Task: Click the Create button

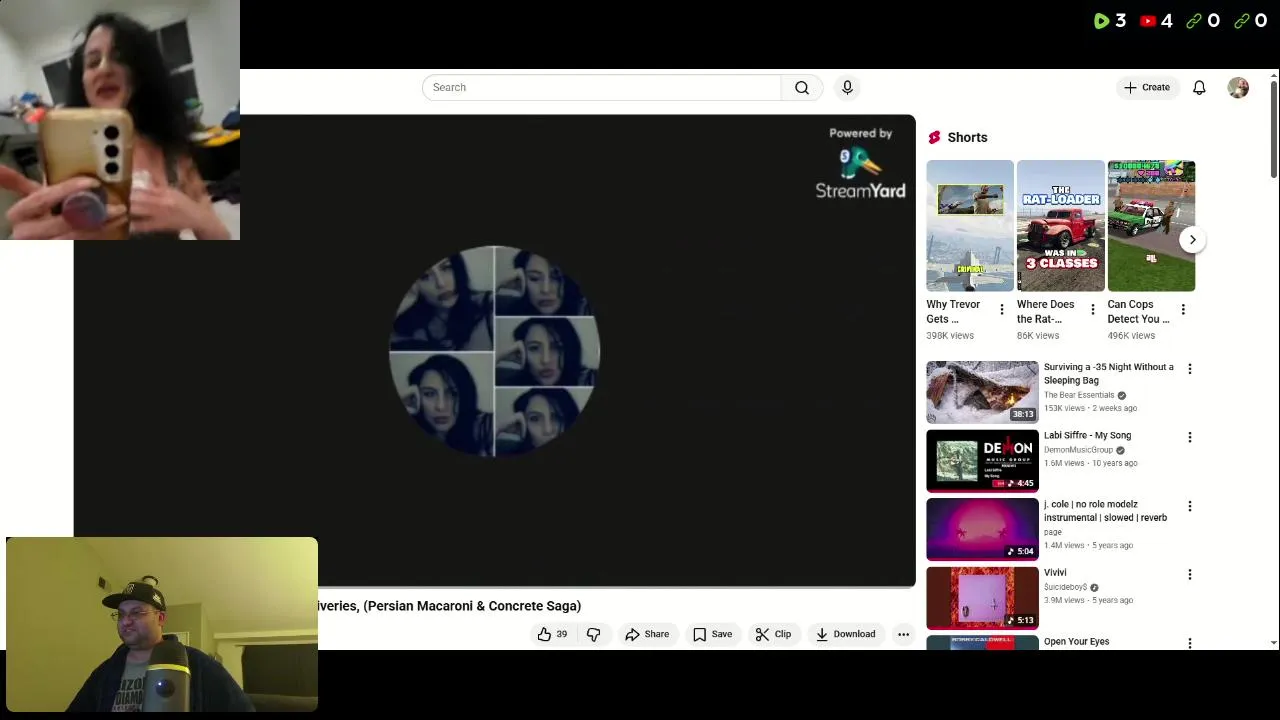Action: click(1147, 88)
